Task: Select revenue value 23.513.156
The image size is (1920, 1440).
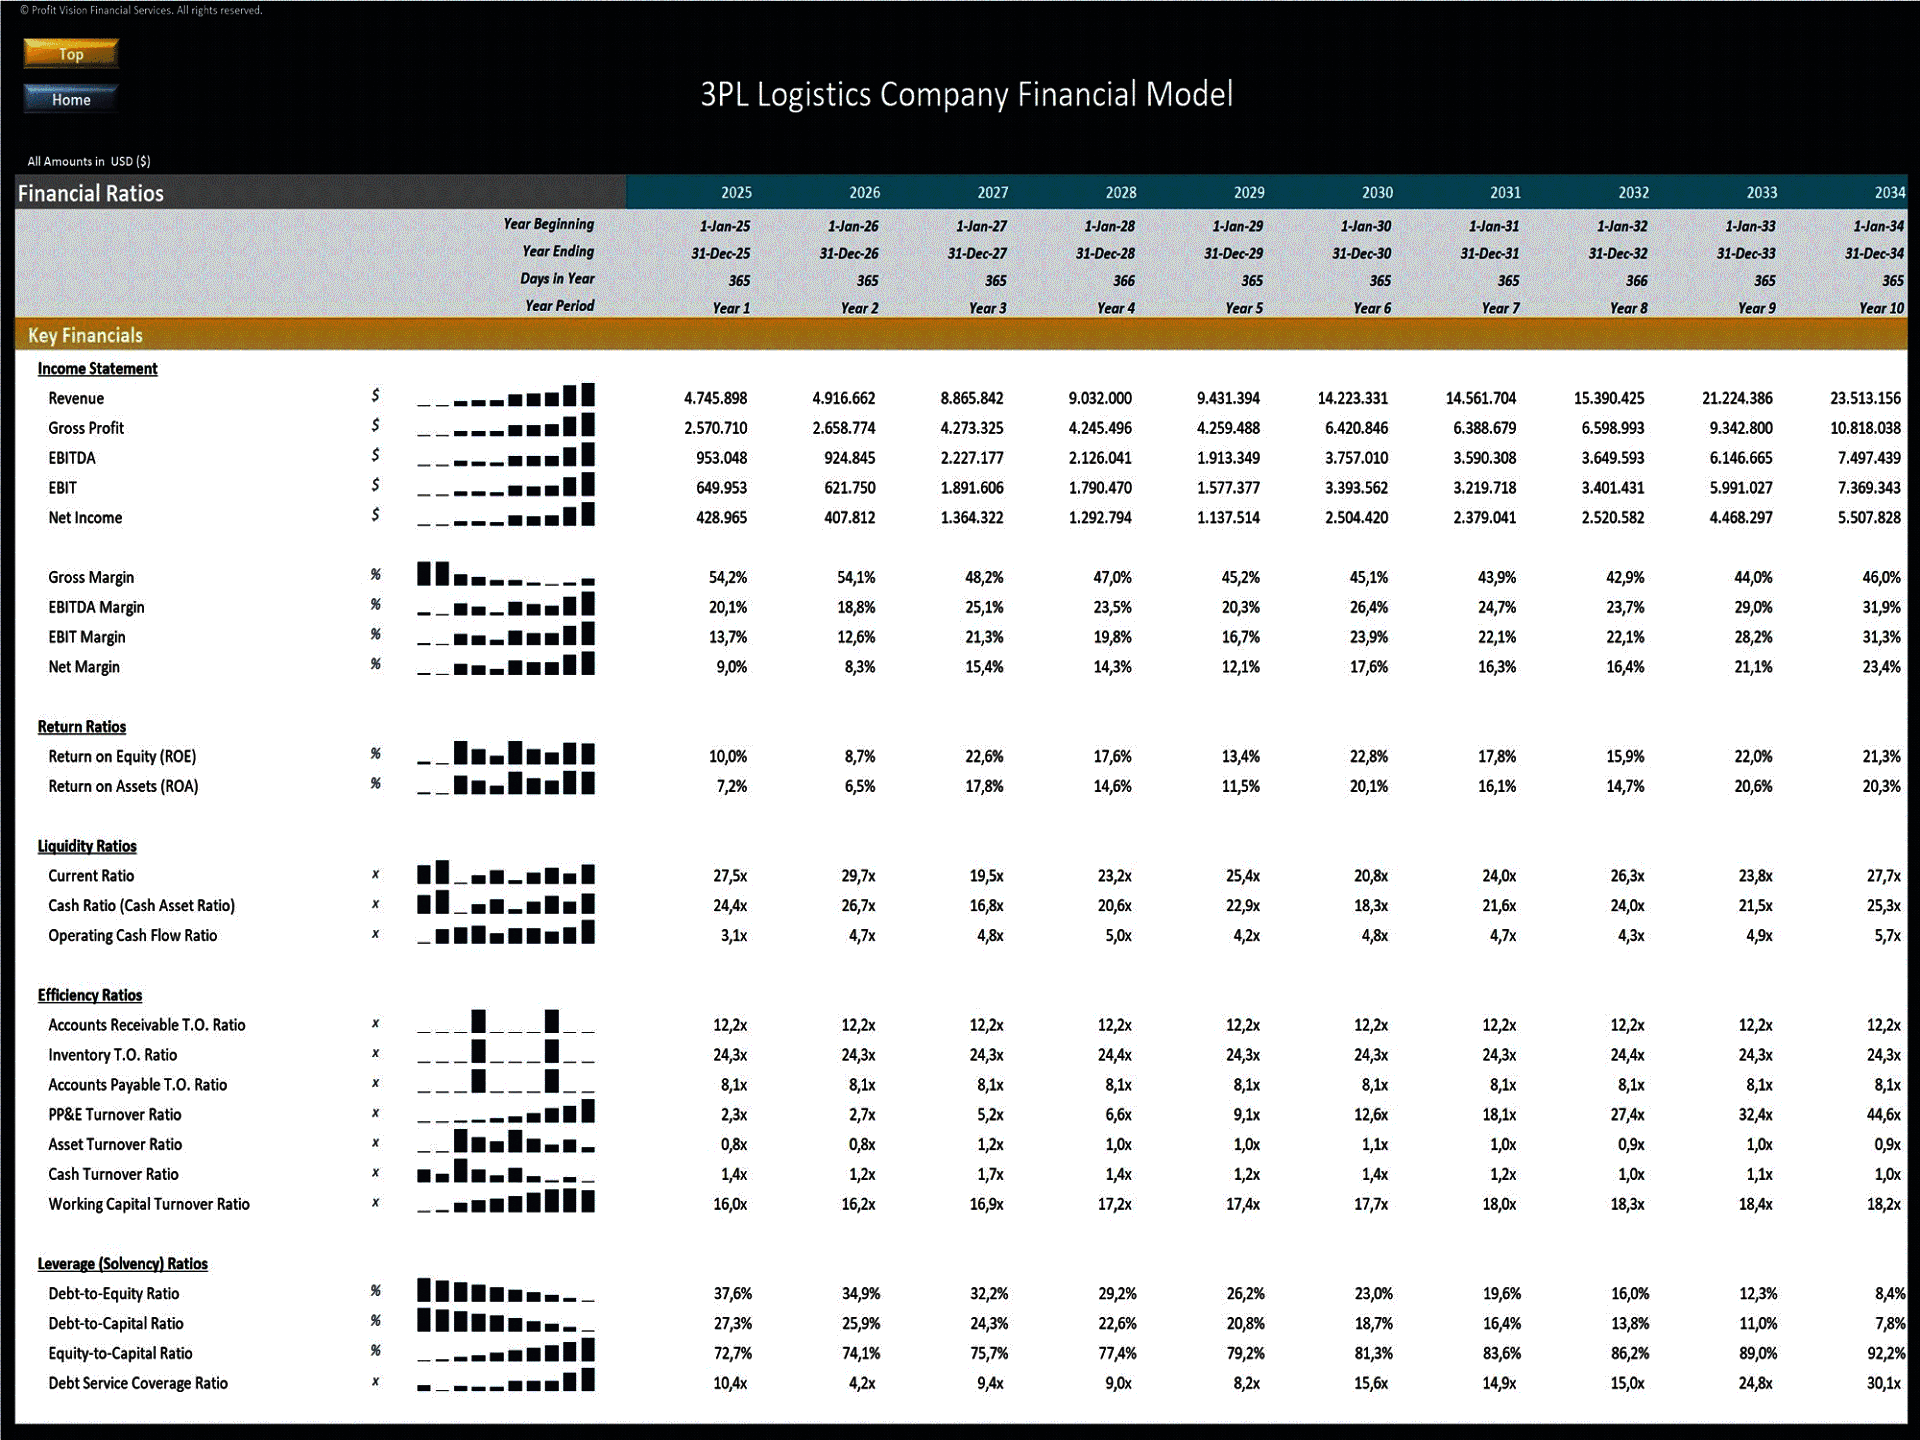Action: [1865, 398]
